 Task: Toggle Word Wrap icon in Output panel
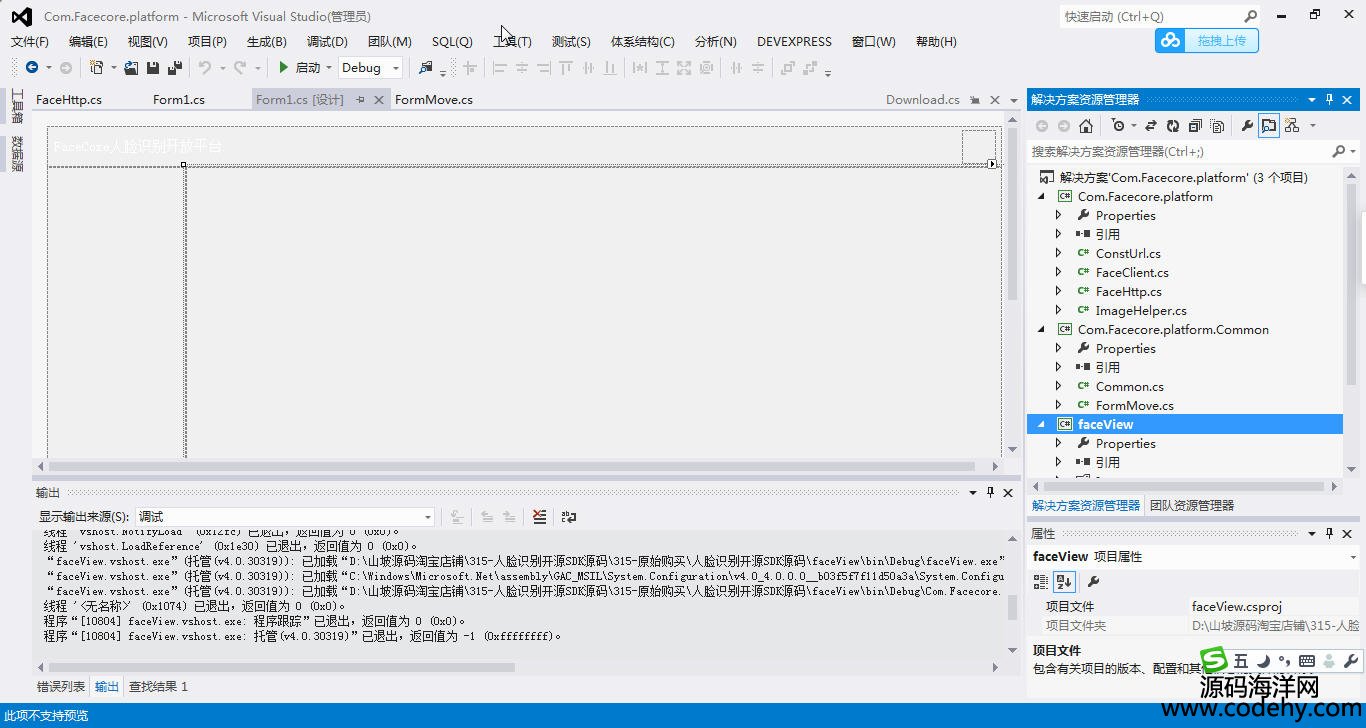pyautogui.click(x=569, y=517)
